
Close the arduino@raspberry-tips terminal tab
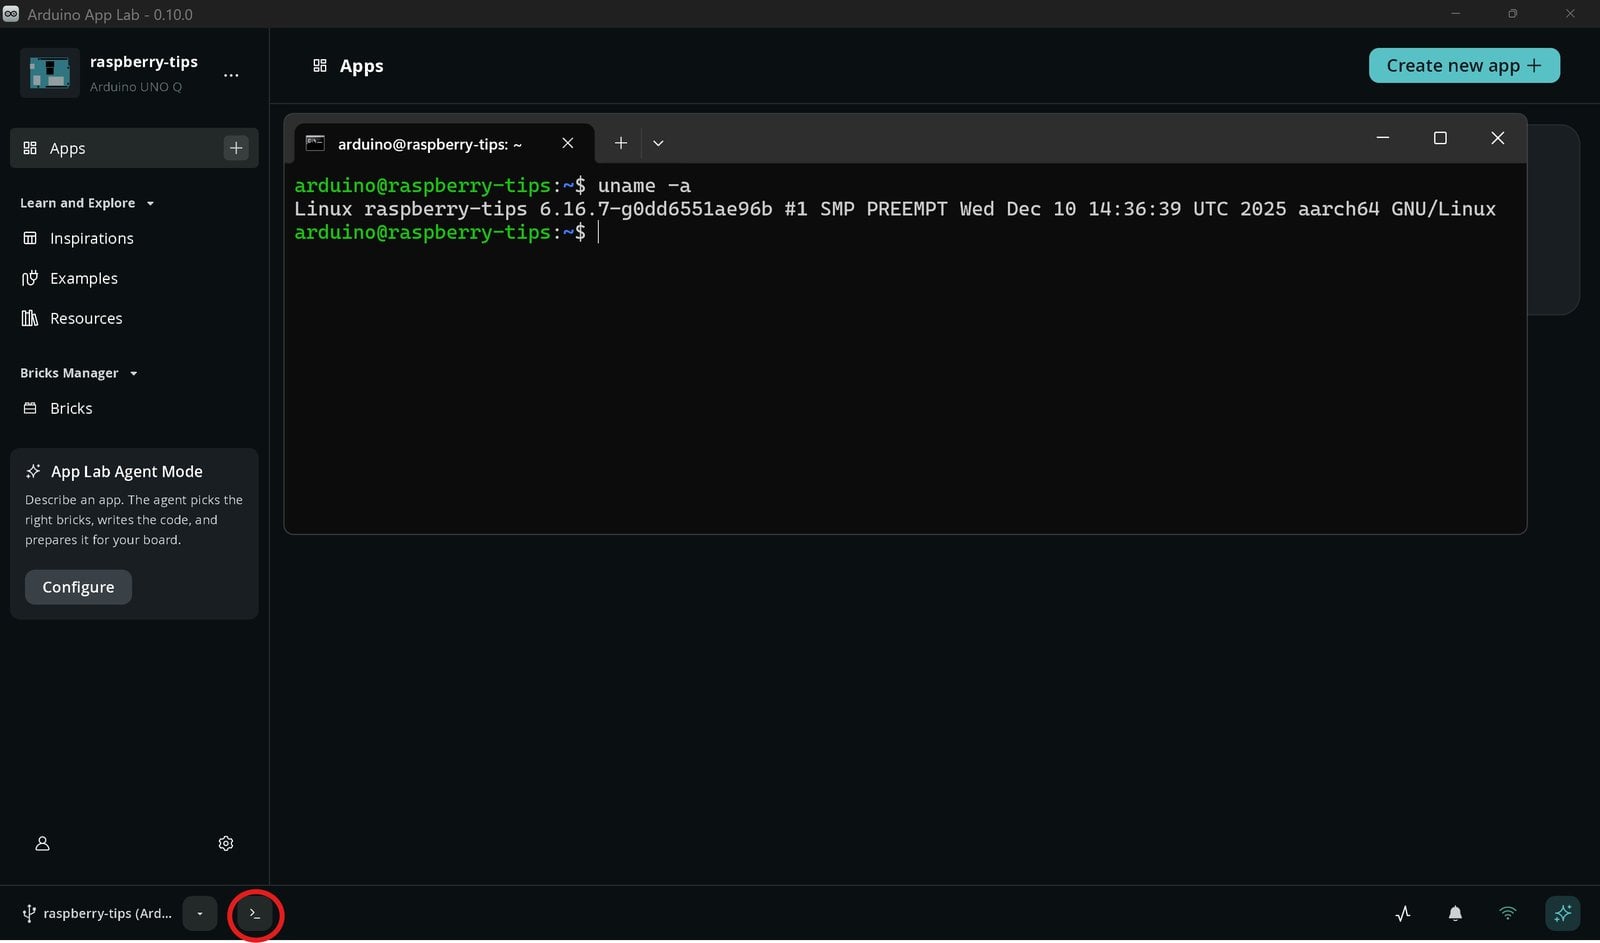(x=568, y=143)
